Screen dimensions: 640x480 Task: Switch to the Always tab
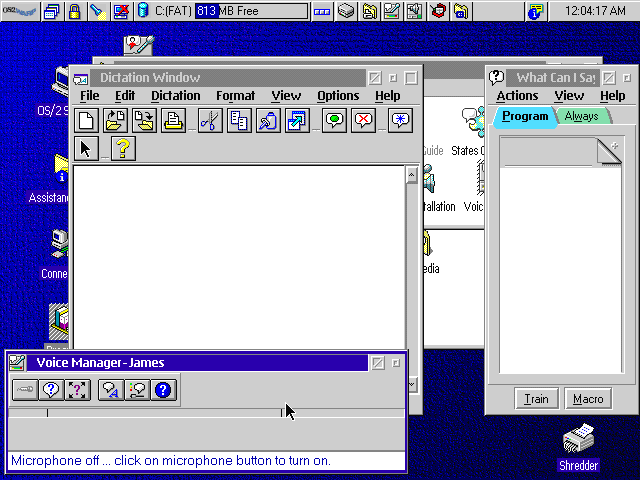pos(581,117)
